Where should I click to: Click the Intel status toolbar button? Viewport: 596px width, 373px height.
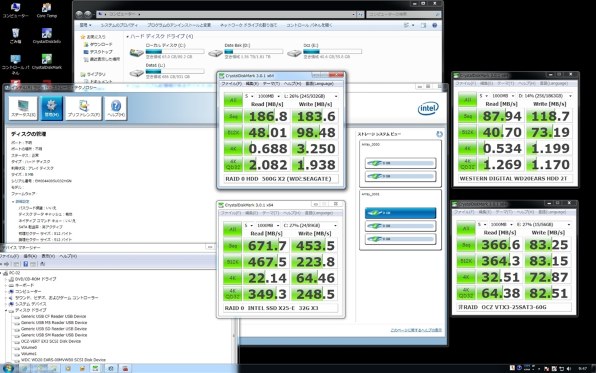click(23, 108)
